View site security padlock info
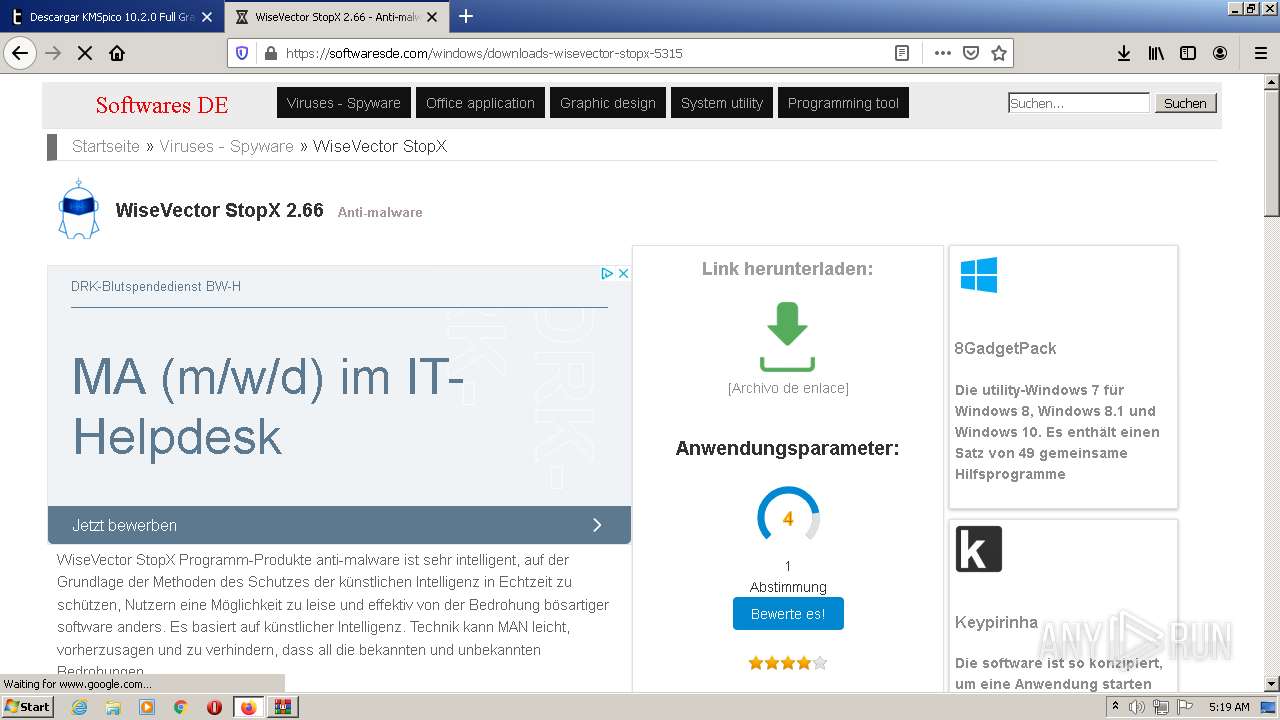The height and width of the screenshot is (720, 1280). point(269,53)
